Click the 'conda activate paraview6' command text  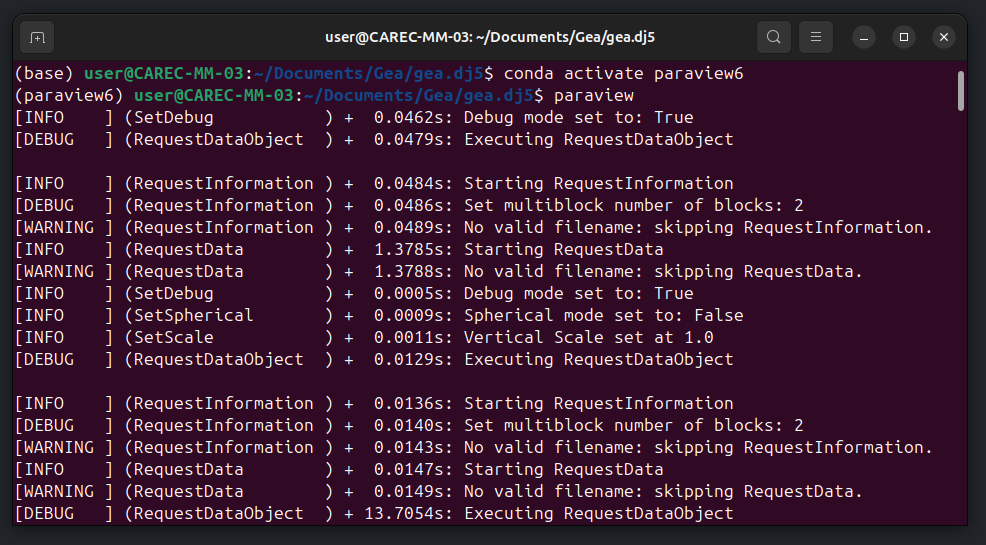623,74
